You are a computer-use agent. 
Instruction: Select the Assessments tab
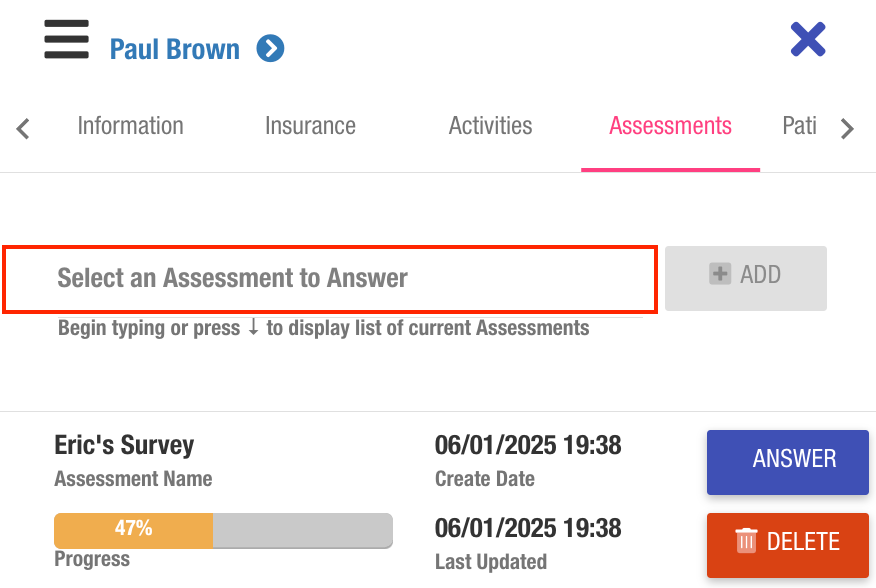click(670, 126)
